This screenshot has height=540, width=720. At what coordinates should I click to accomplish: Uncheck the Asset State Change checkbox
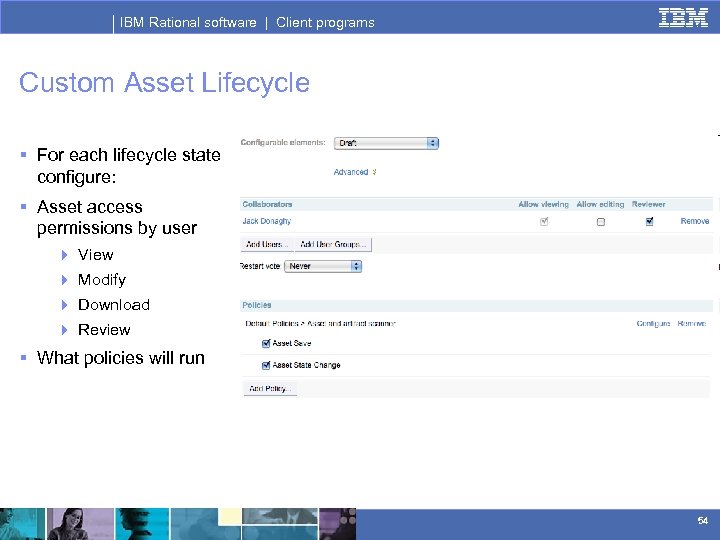click(266, 366)
